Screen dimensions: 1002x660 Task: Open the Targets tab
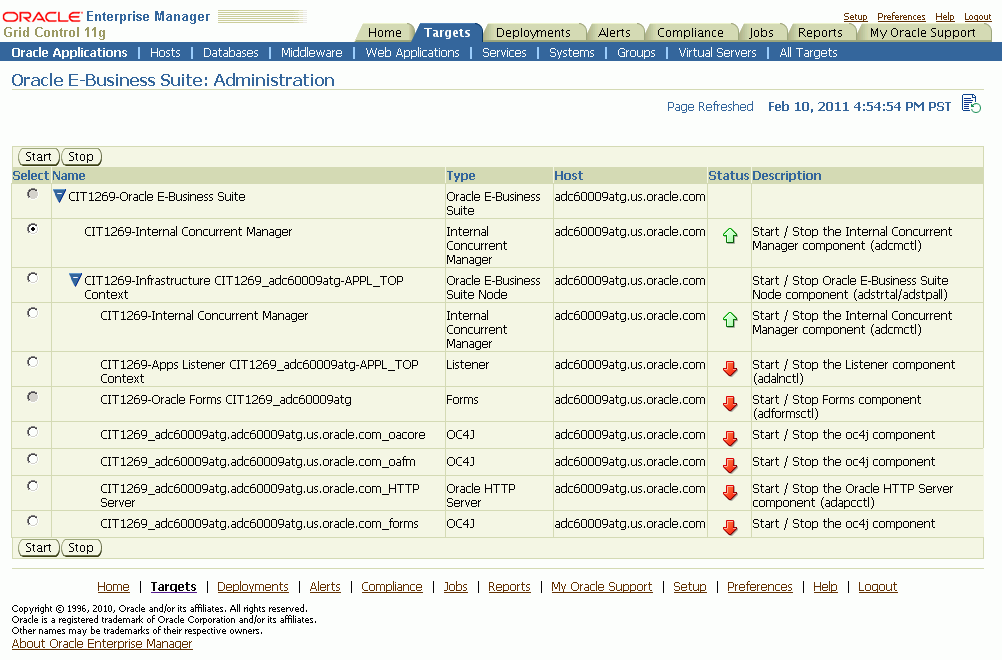tap(447, 33)
